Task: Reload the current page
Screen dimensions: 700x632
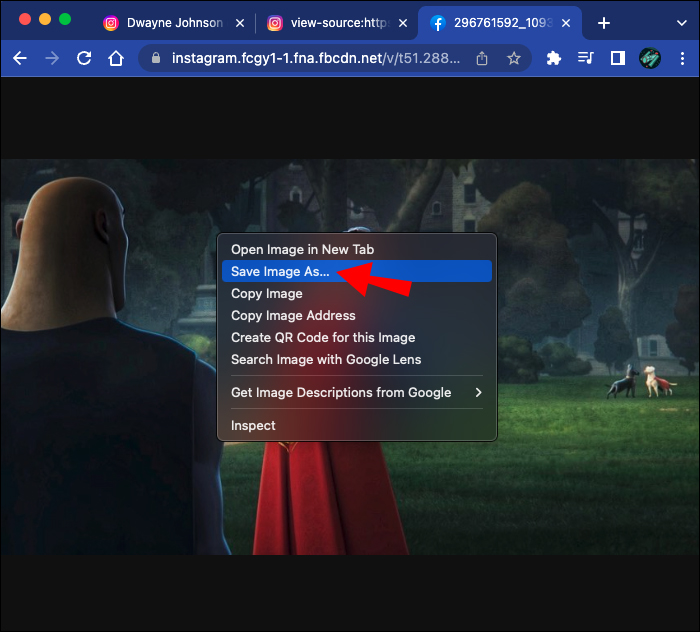Action: [84, 58]
